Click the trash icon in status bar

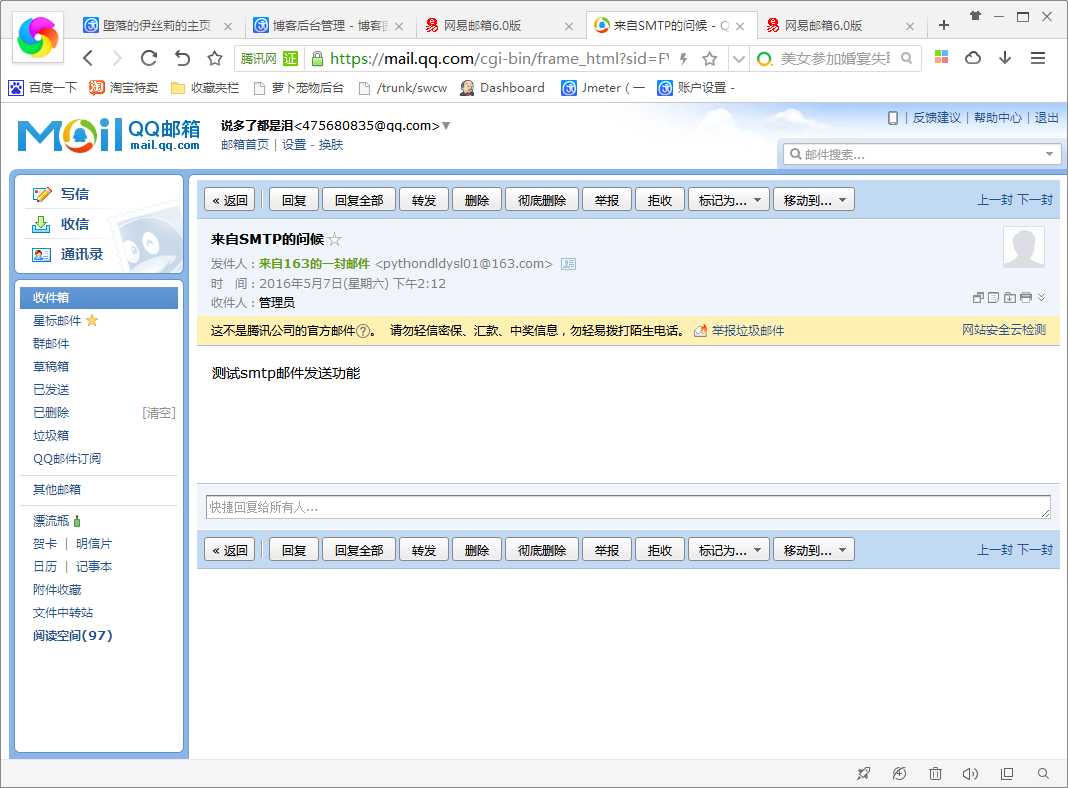tap(935, 773)
